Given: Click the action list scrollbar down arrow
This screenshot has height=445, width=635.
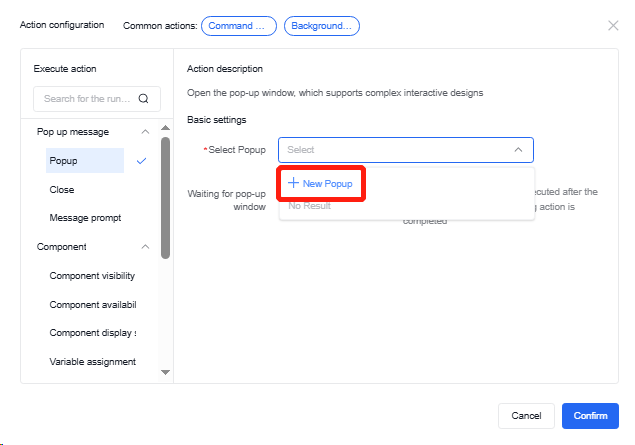Looking at the screenshot, I should pos(166,372).
